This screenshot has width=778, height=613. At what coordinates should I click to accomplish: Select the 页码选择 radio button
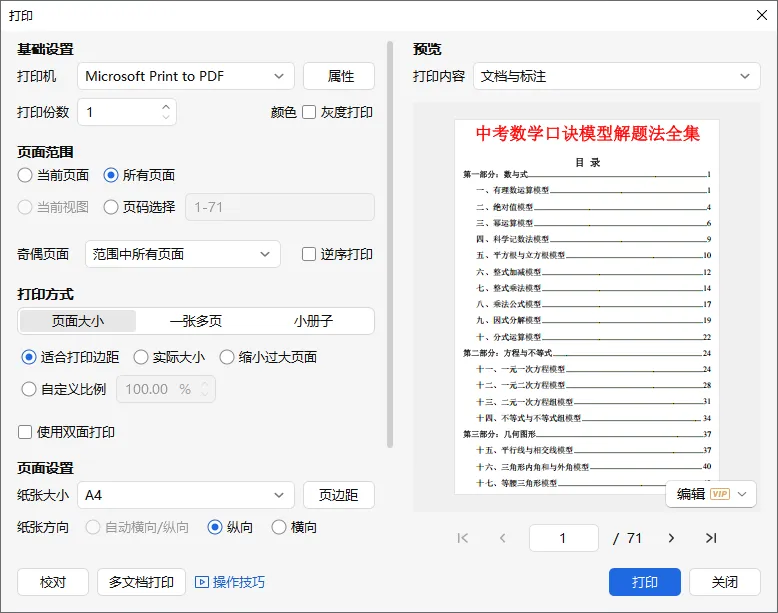coord(111,207)
